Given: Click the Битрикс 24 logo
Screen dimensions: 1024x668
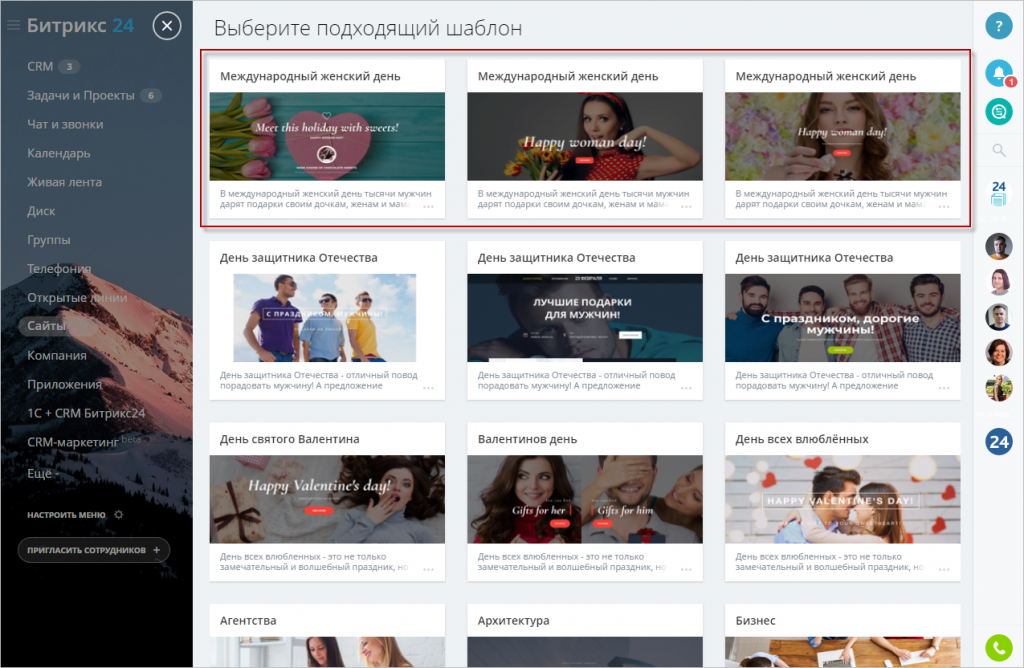Looking at the screenshot, I should (x=80, y=25).
